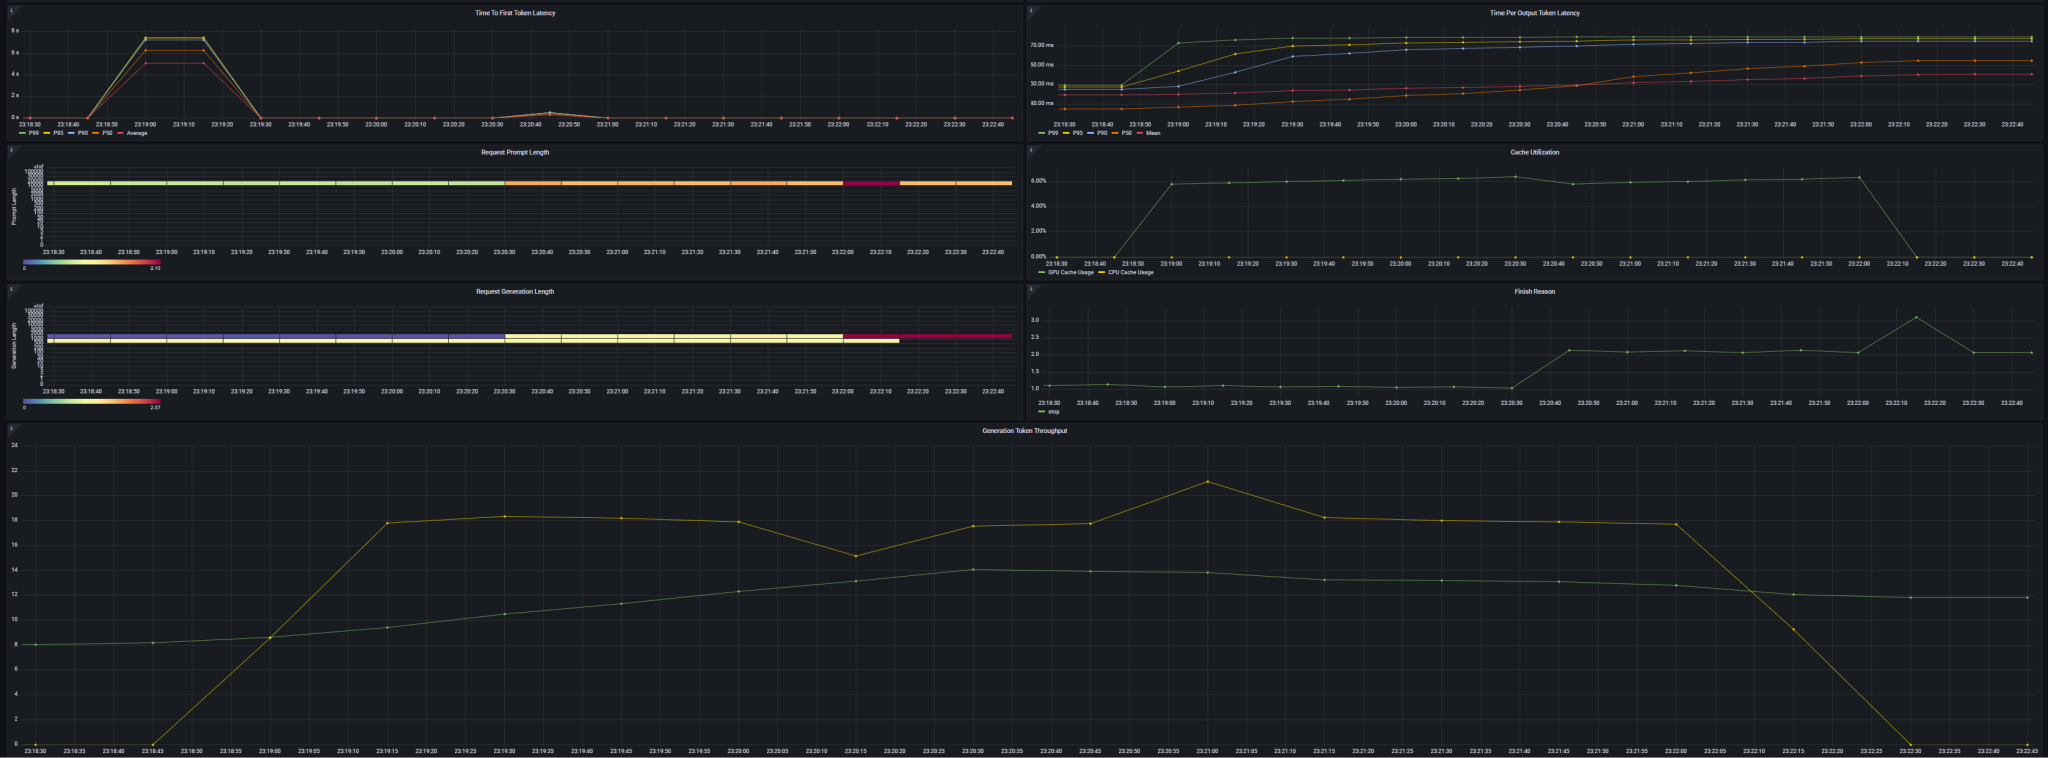Viewport: 2048px width, 758px height.
Task: Open Request Generation Length panel title menu
Action: (515, 291)
